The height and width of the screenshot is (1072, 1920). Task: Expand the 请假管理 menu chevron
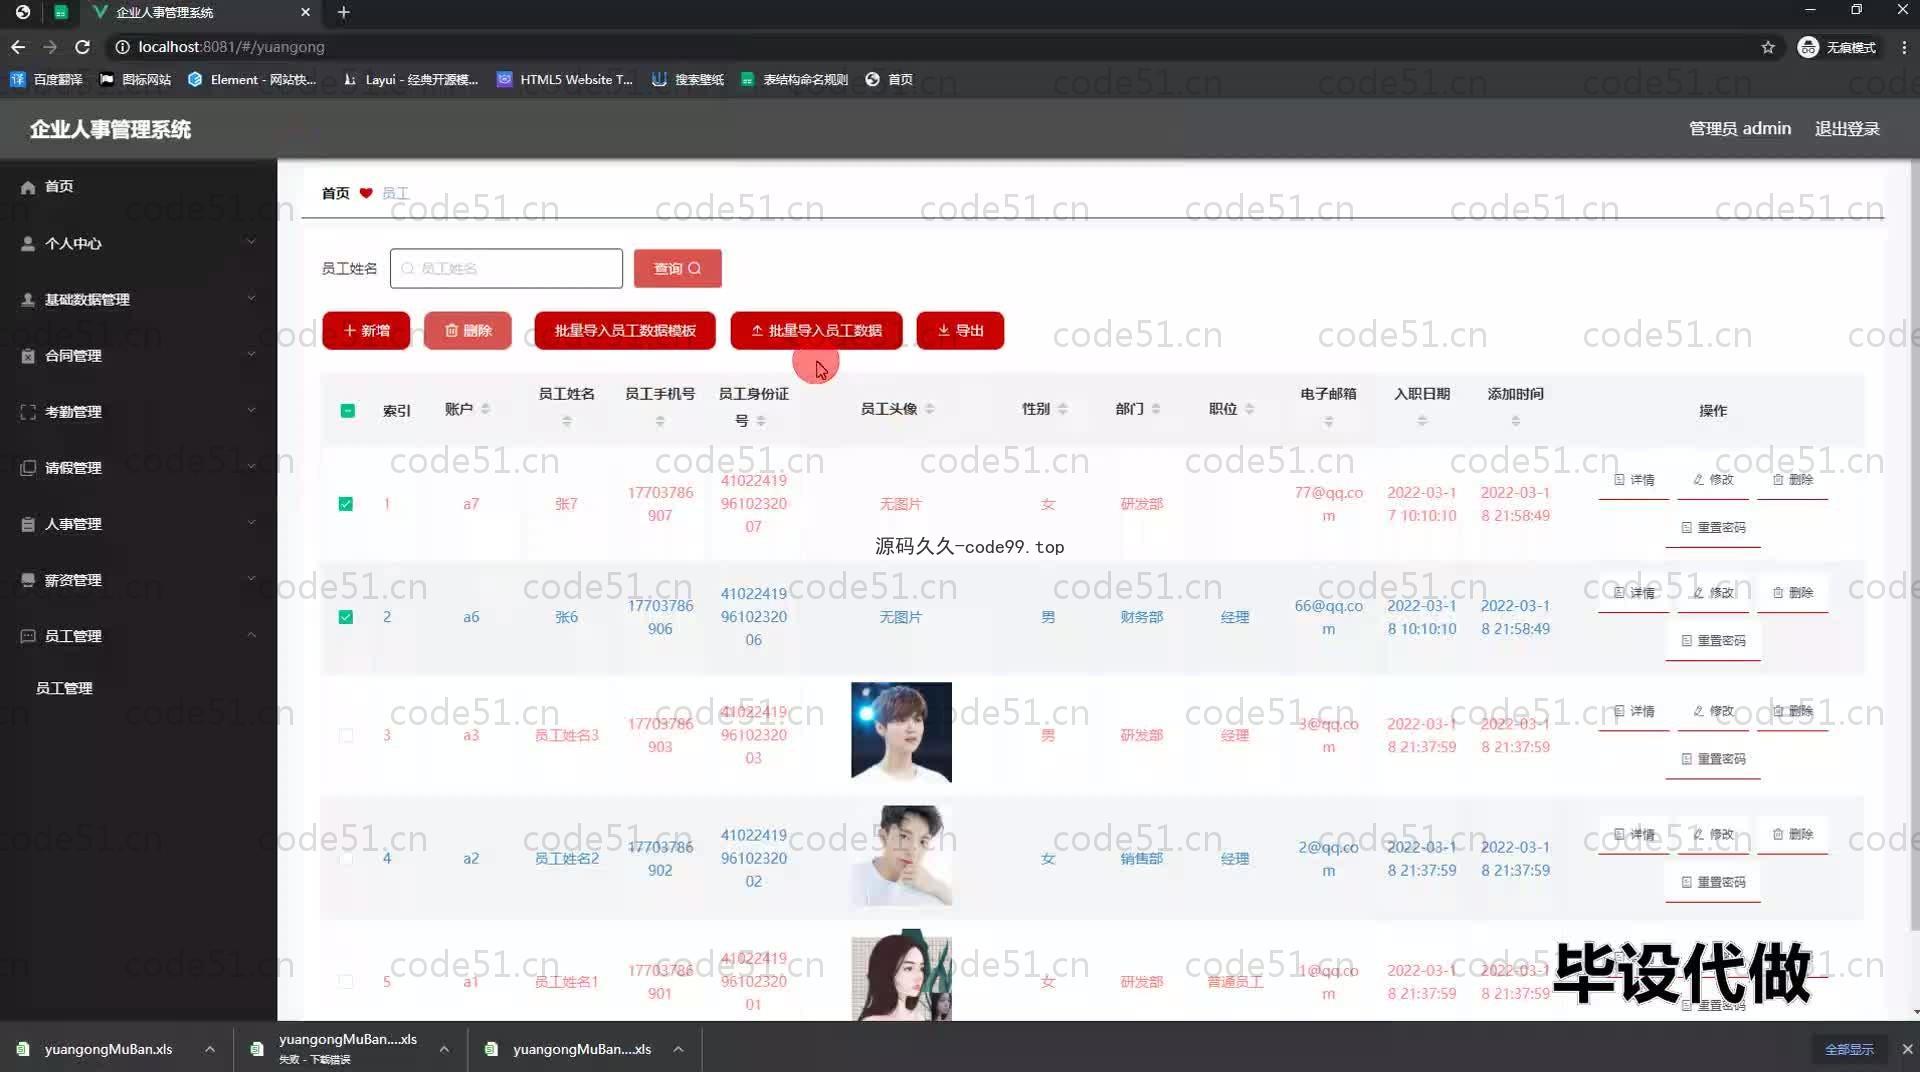pyautogui.click(x=251, y=466)
